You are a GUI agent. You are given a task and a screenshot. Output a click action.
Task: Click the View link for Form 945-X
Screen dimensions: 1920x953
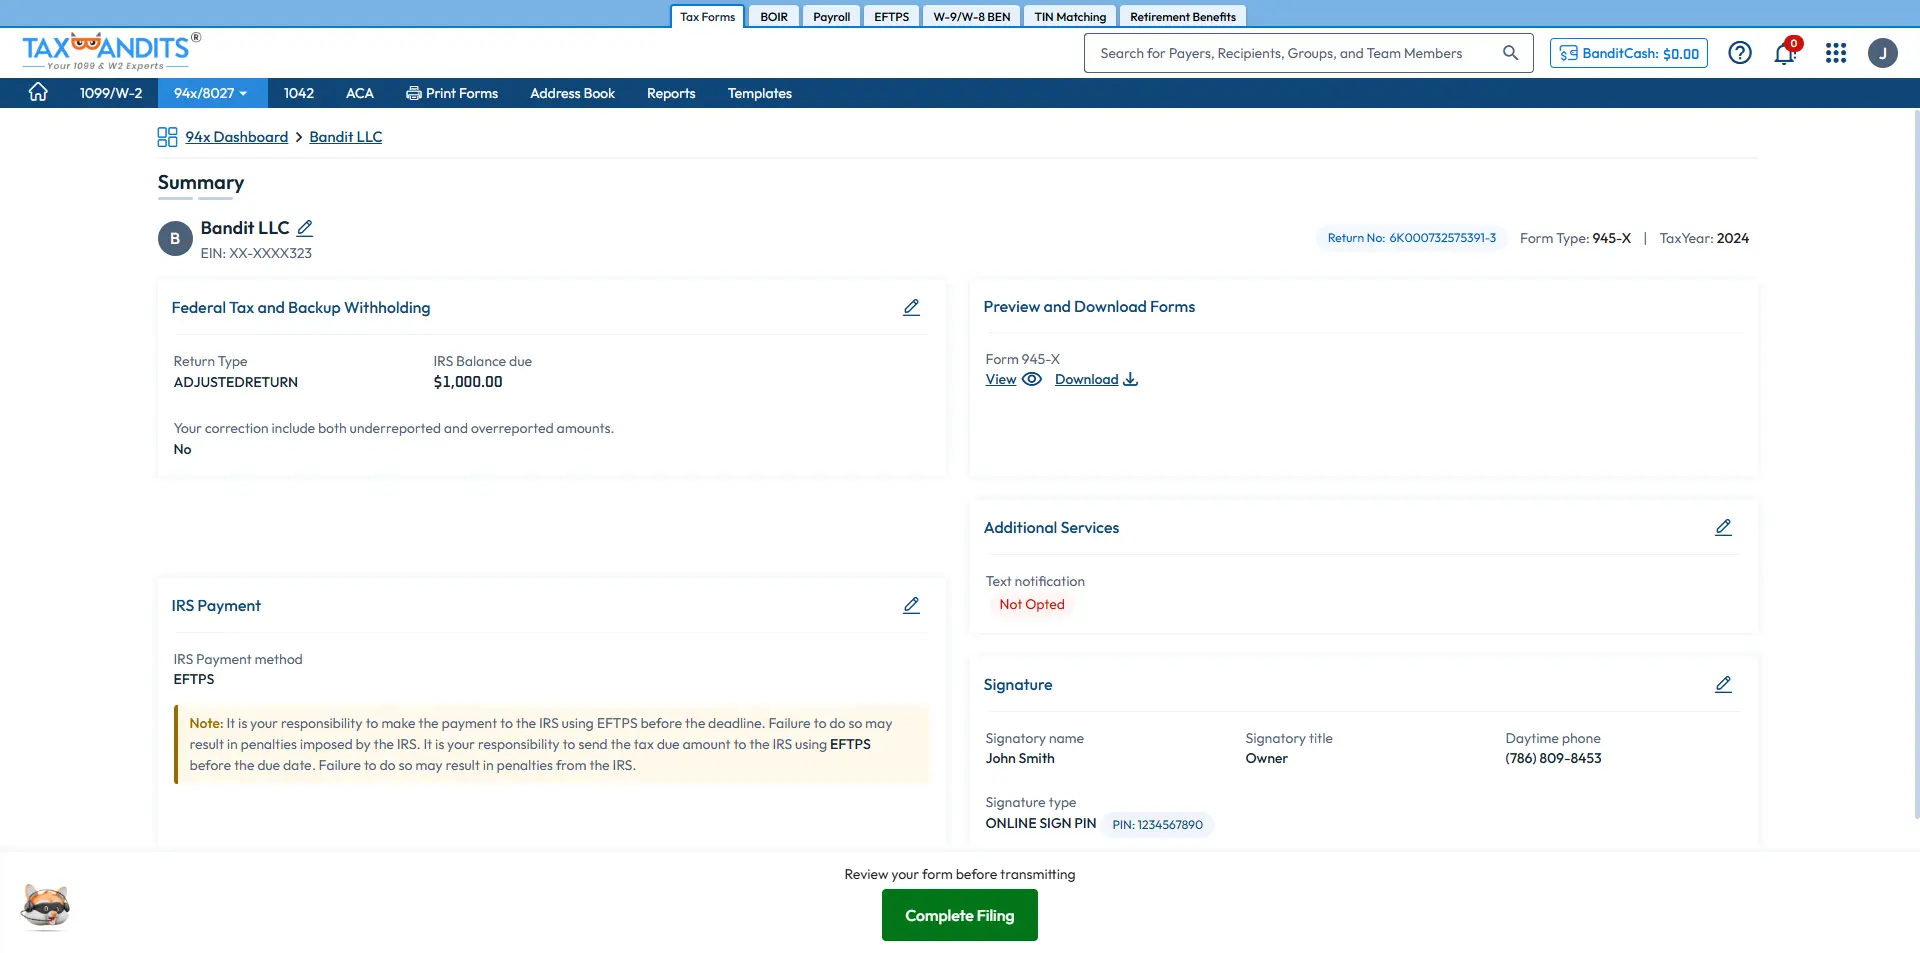click(1001, 379)
